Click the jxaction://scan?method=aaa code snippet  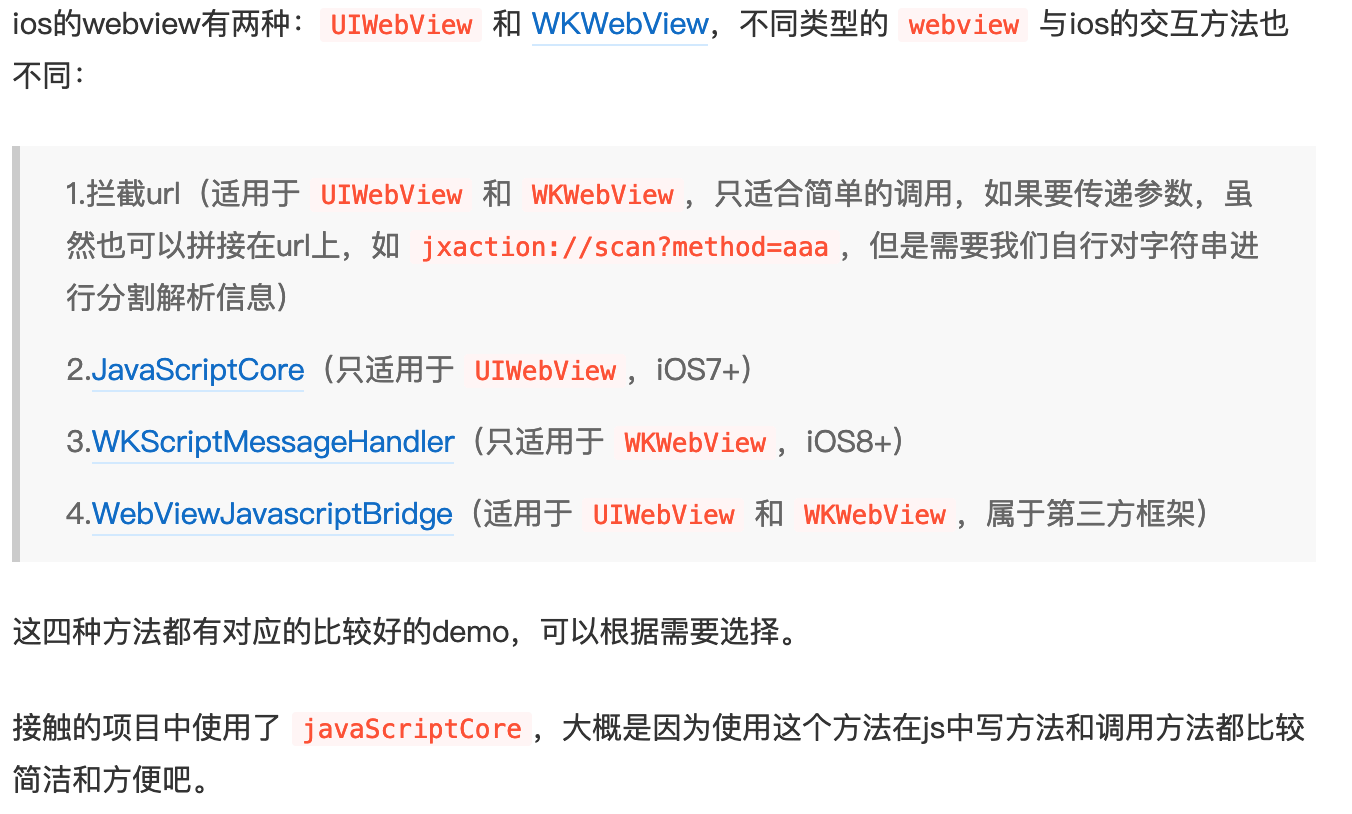[x=624, y=247]
